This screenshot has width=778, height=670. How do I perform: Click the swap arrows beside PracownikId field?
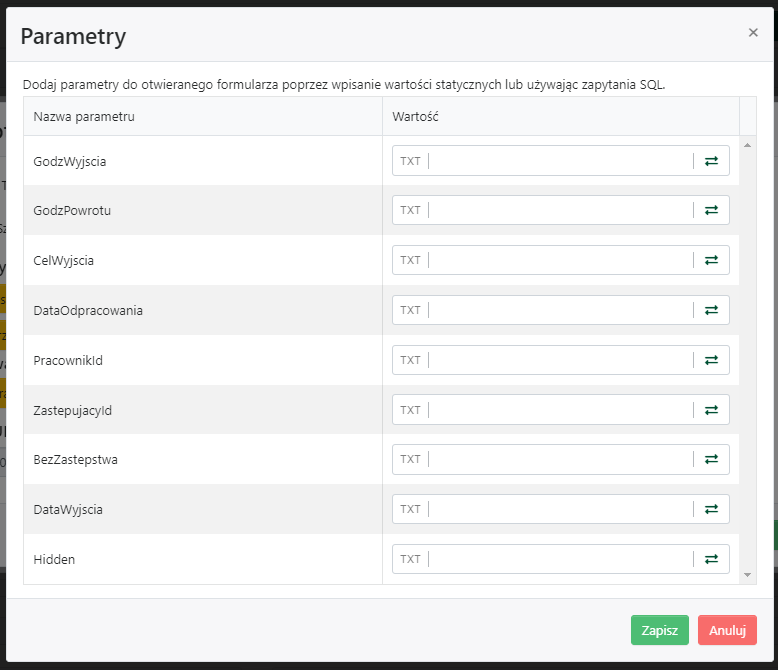[x=711, y=360]
